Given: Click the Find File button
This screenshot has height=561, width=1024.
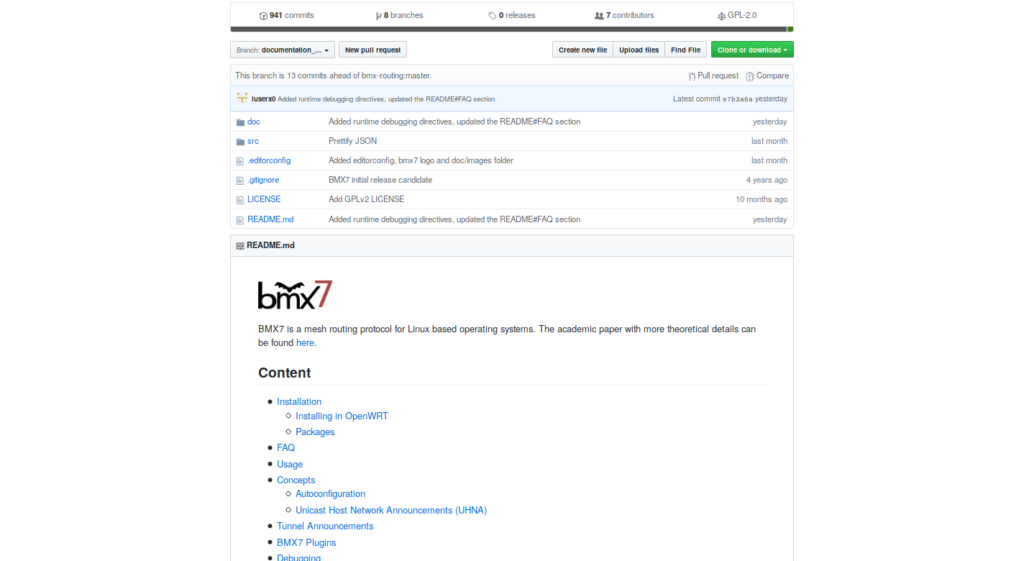Looking at the screenshot, I should click(685, 50).
